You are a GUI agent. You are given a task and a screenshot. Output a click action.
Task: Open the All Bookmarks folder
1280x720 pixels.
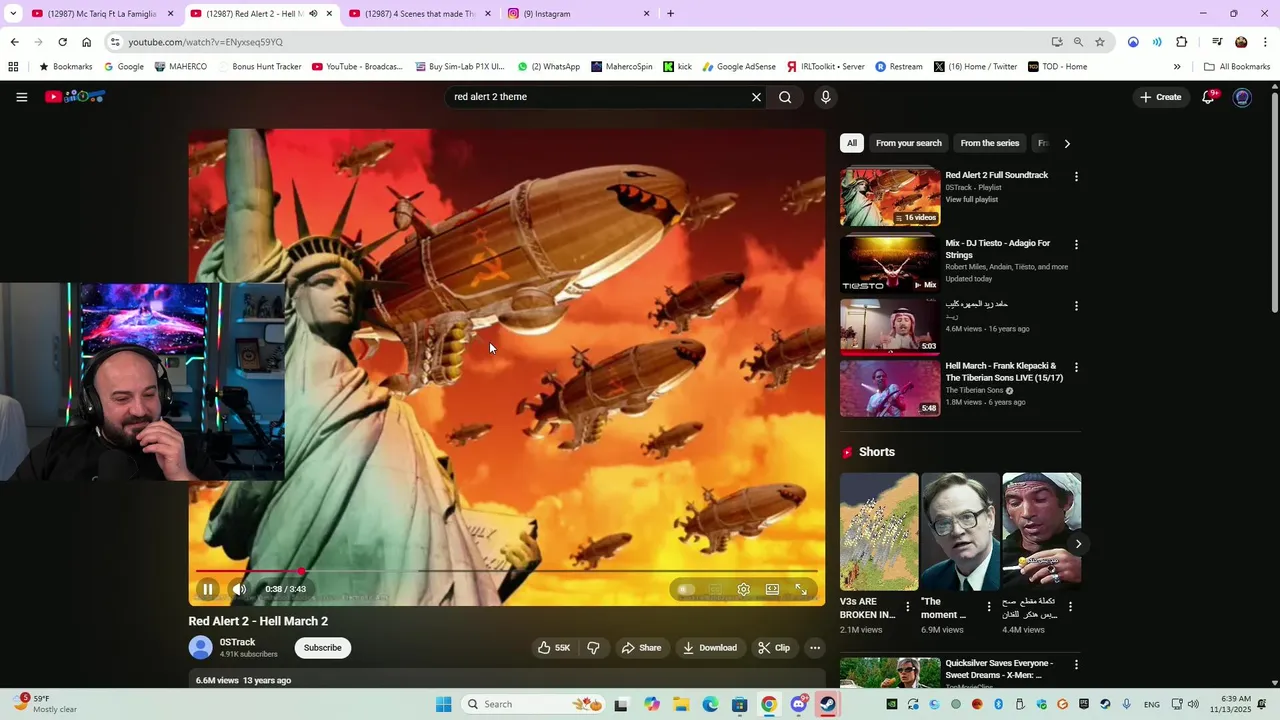coord(1237,67)
